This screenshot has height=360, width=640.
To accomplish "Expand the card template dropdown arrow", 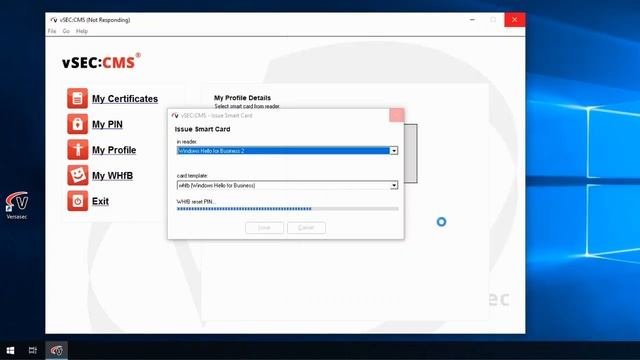I will [x=394, y=186].
